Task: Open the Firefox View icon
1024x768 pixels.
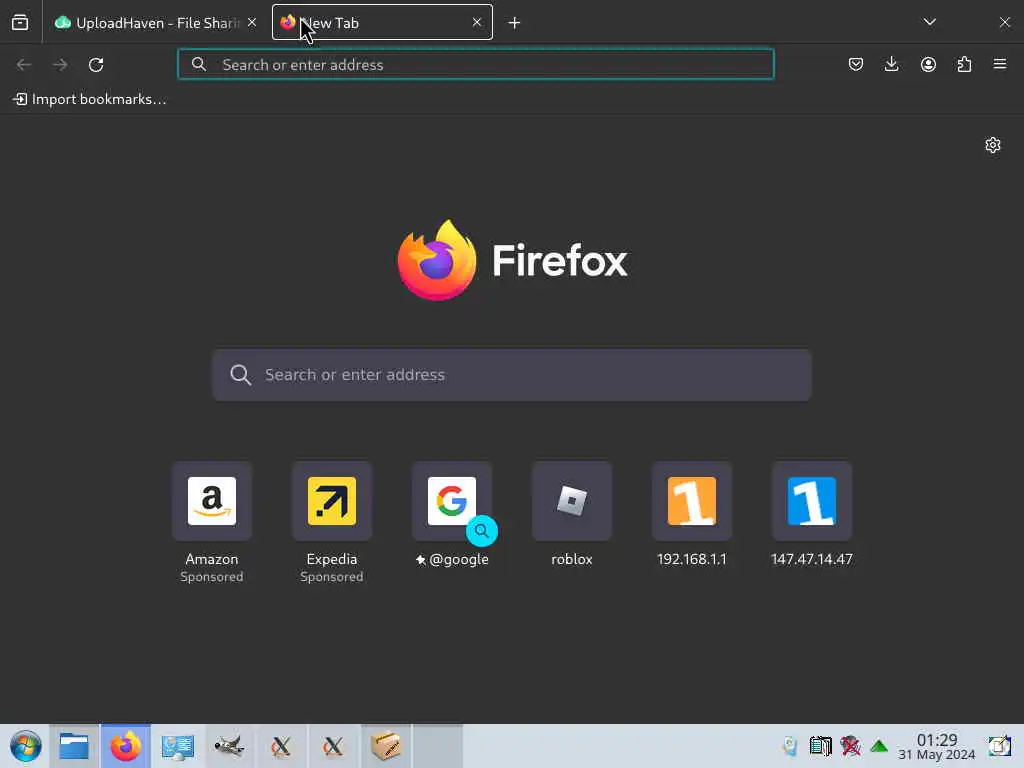Action: coord(20,23)
